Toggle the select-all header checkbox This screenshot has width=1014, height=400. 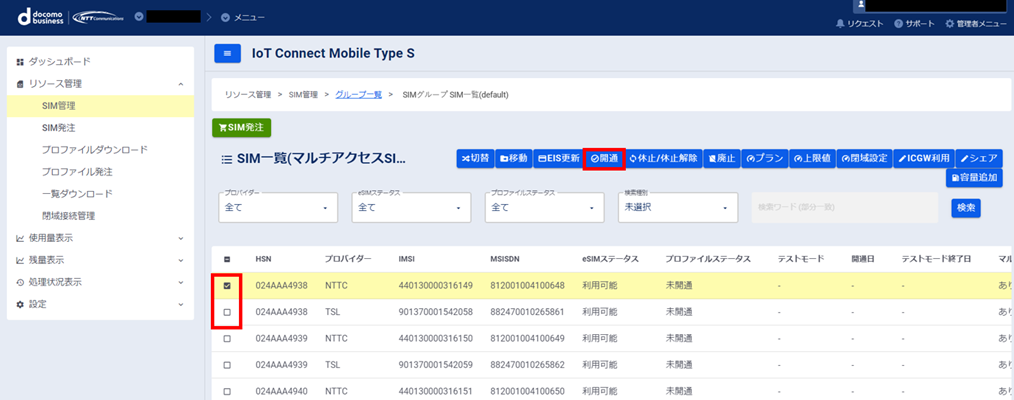(227, 259)
